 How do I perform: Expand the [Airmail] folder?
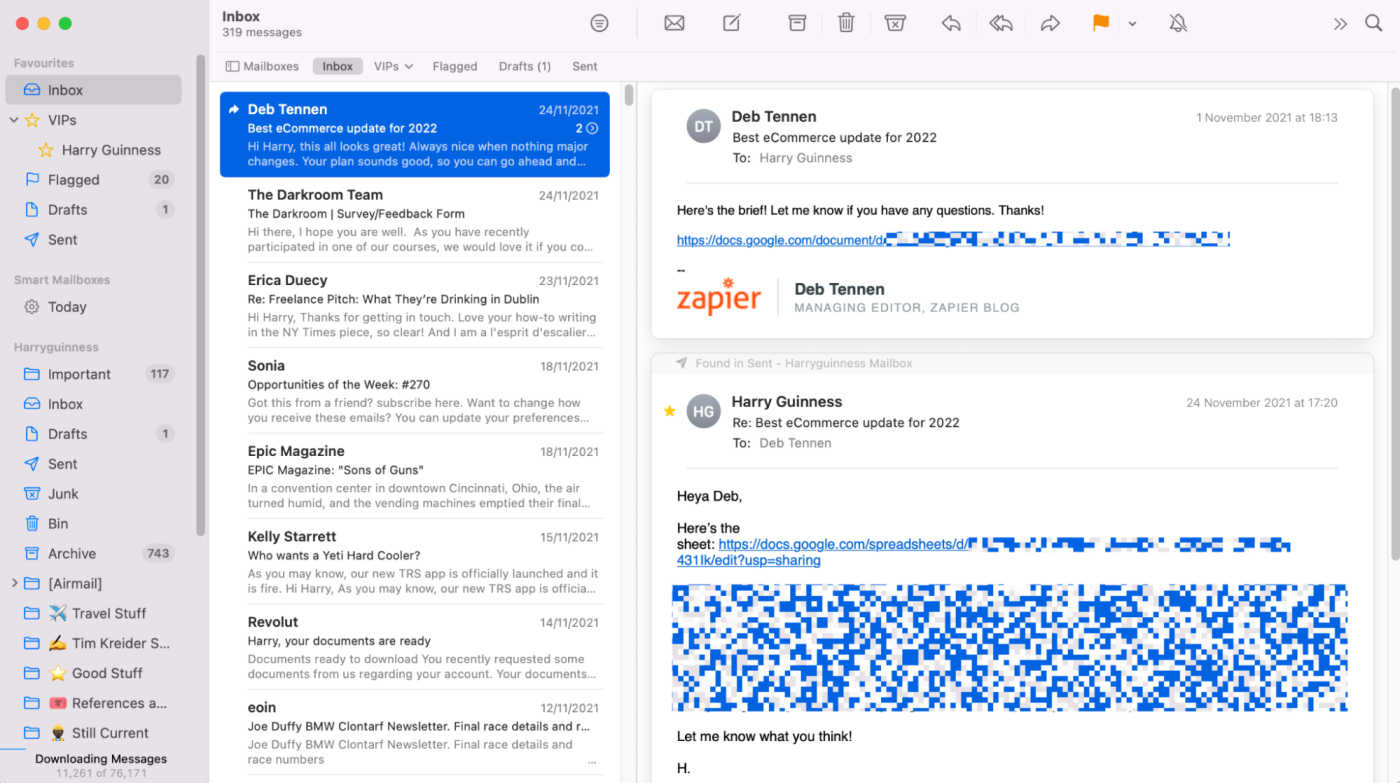(x=14, y=583)
